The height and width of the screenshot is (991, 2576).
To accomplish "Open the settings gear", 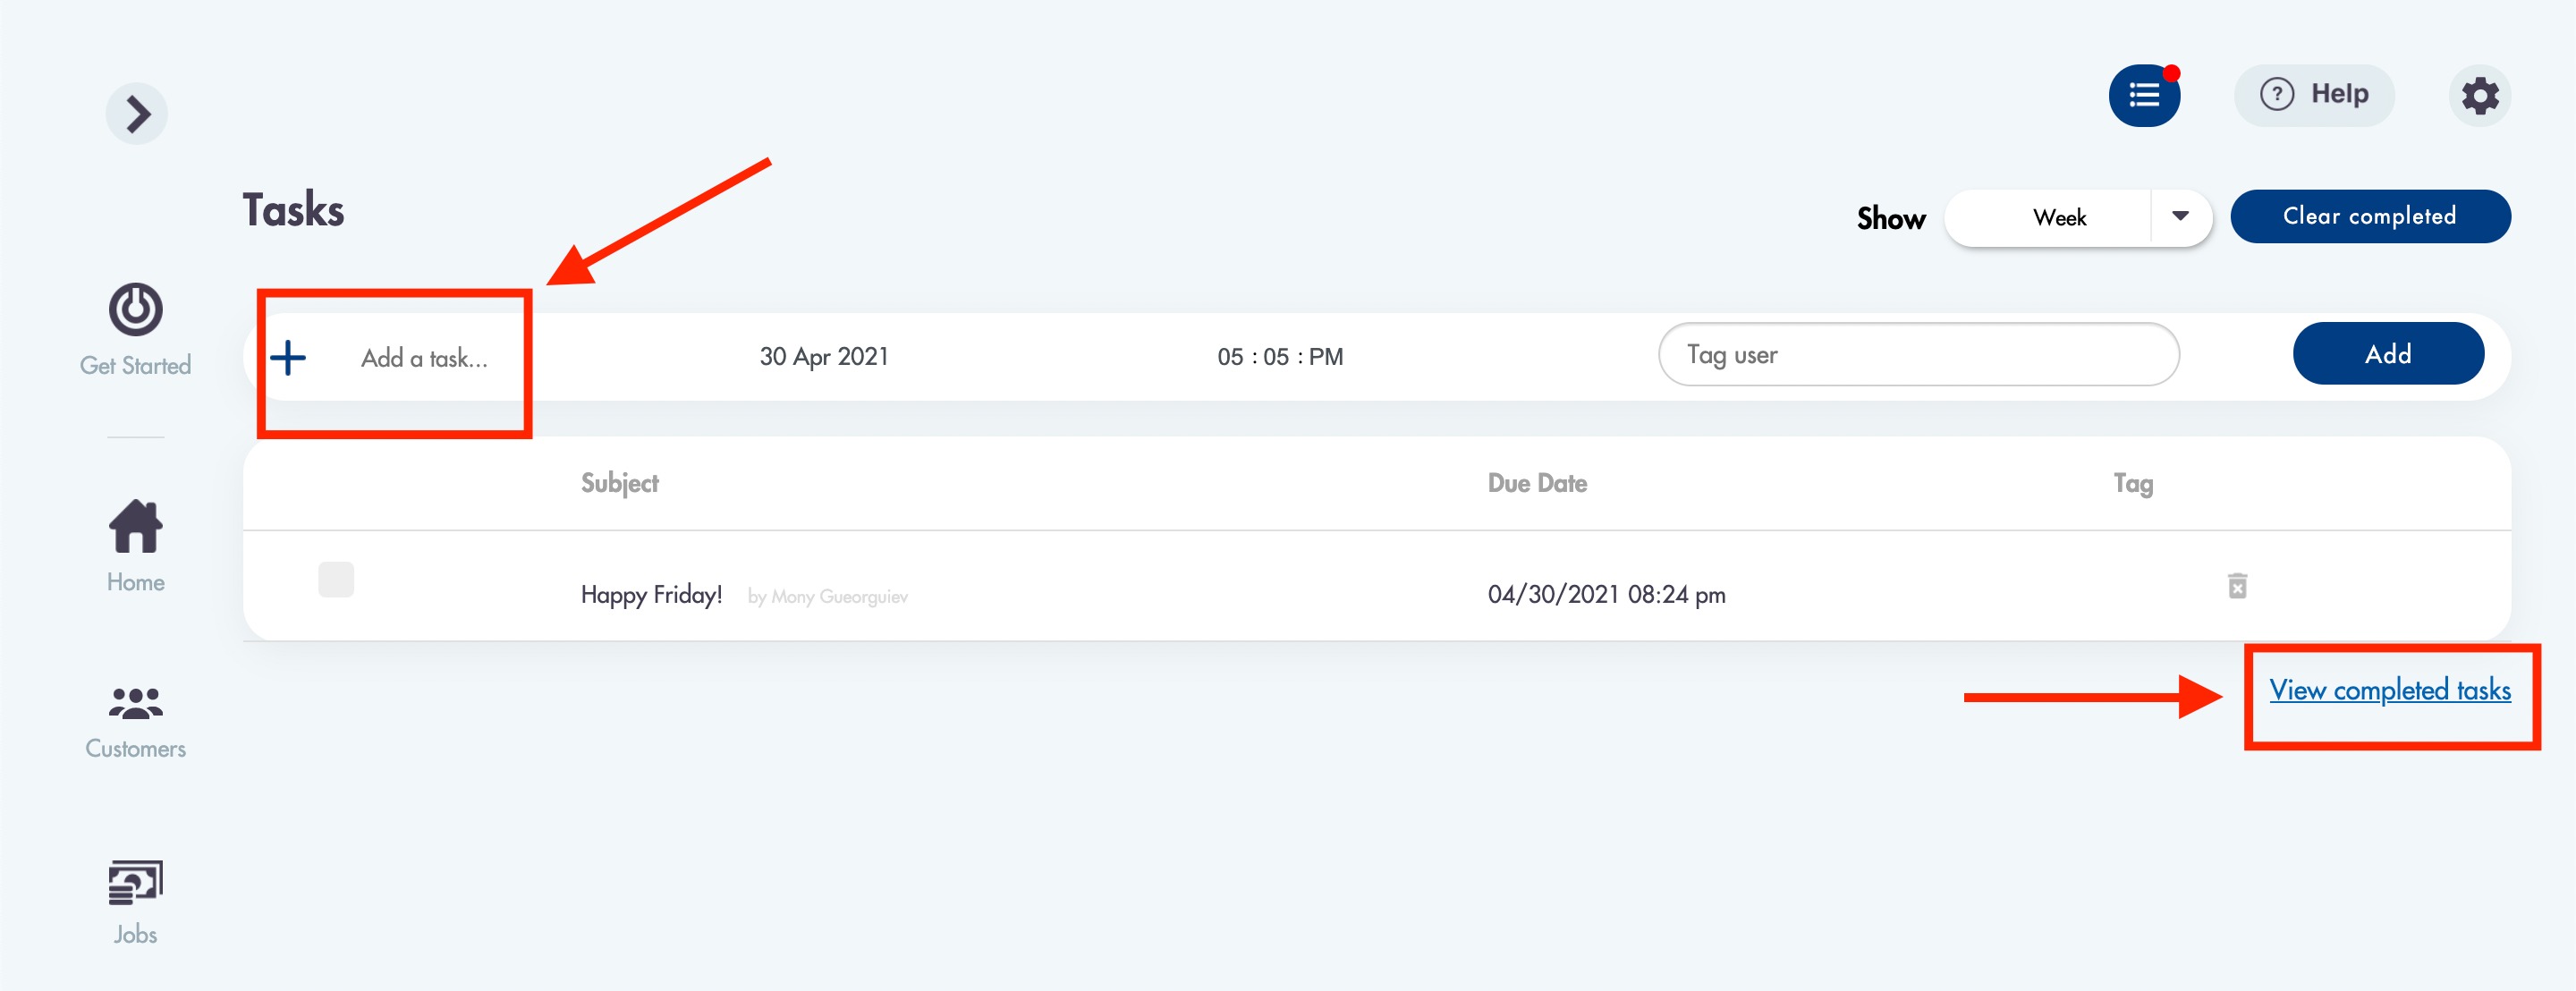I will 2479,96.
